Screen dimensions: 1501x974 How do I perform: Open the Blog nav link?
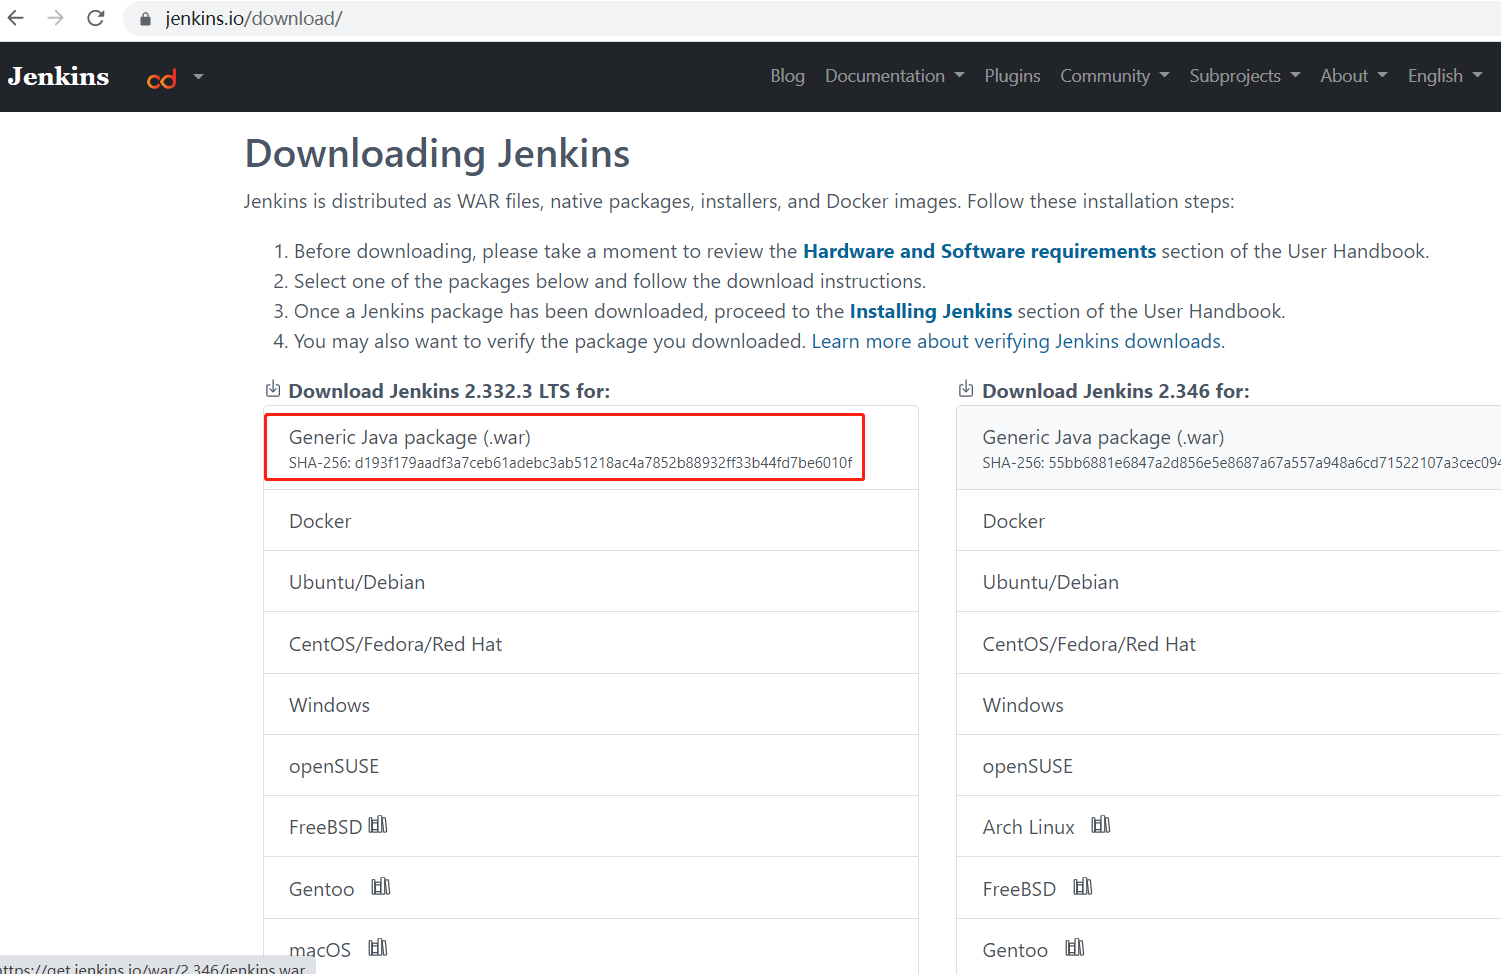click(787, 76)
